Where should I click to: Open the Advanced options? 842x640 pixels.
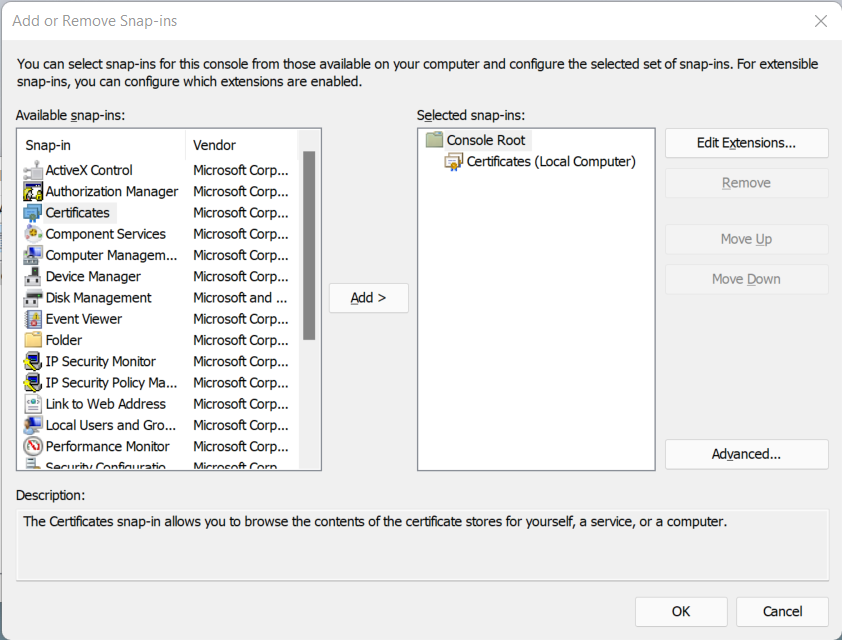click(746, 454)
